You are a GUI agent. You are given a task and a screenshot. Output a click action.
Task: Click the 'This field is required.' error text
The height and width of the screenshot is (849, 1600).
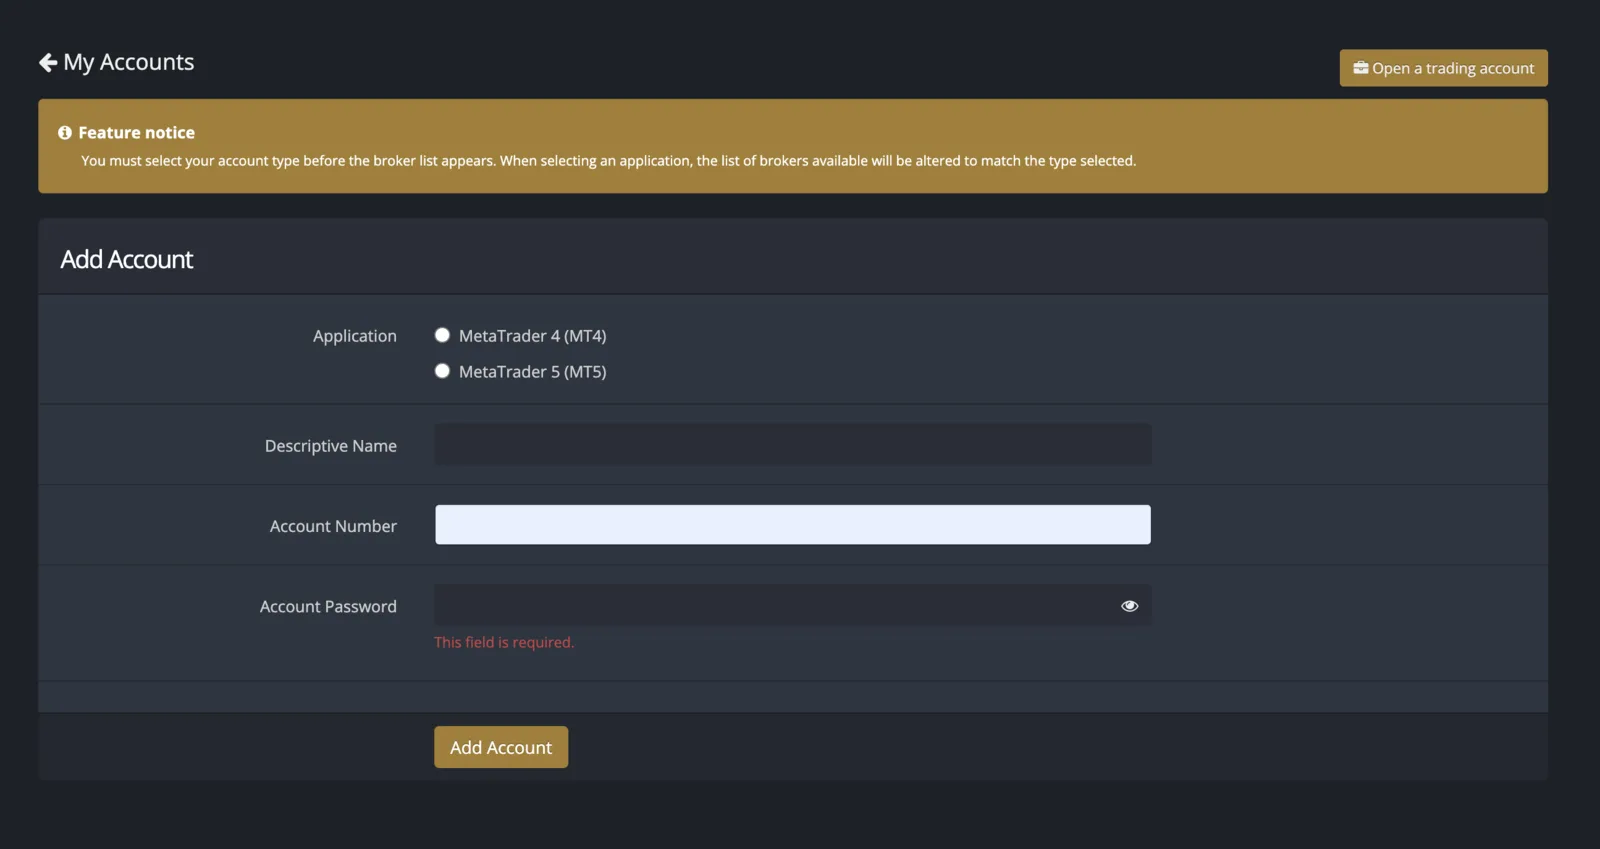pyautogui.click(x=504, y=642)
